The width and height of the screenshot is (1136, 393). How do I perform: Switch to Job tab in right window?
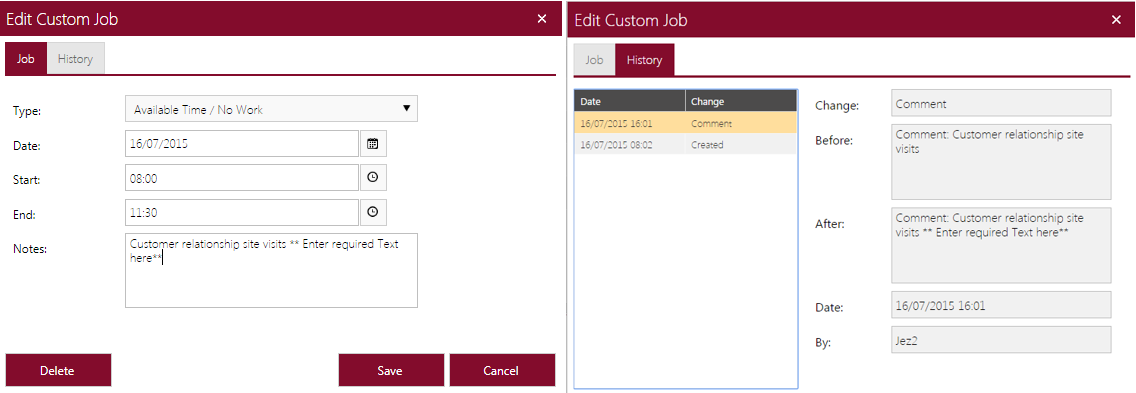[594, 60]
